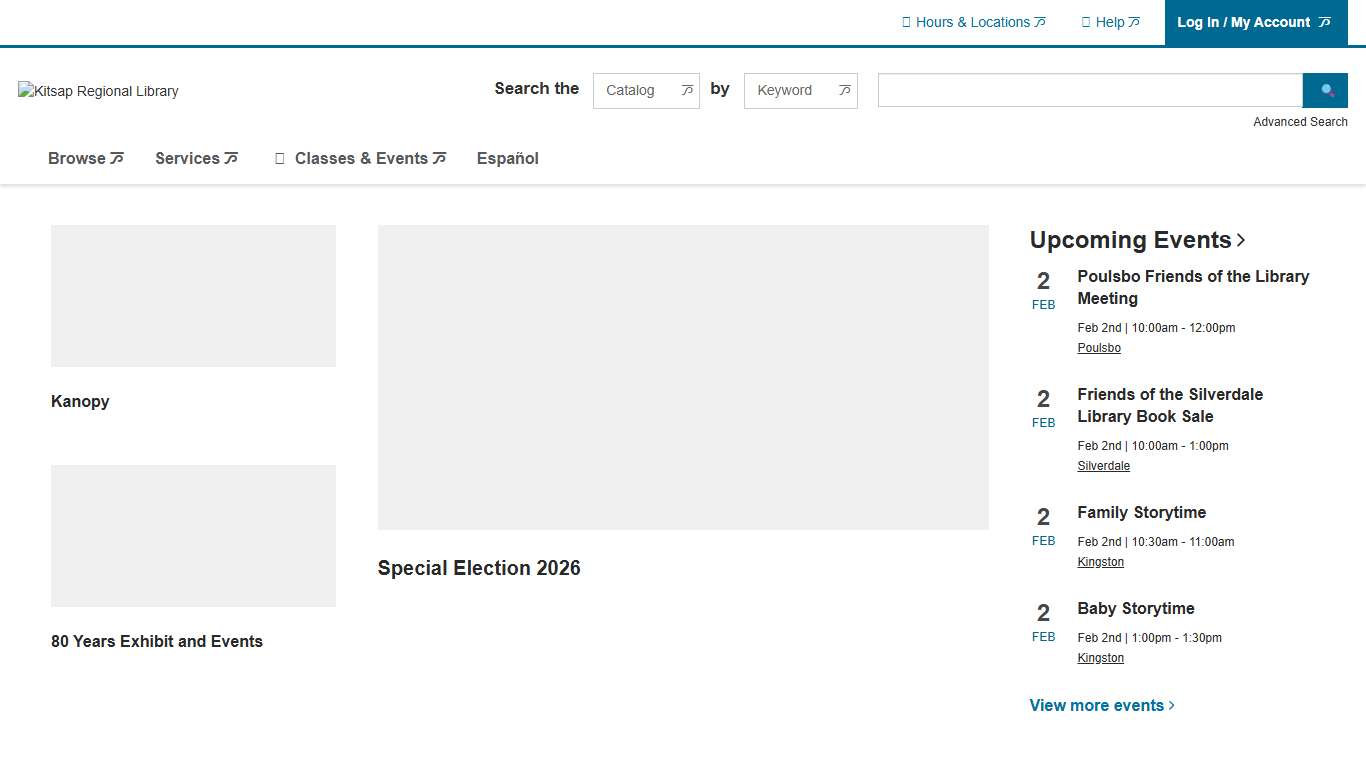The height and width of the screenshot is (768, 1366).
Task: Open the Classes & Events menu
Action: (360, 158)
